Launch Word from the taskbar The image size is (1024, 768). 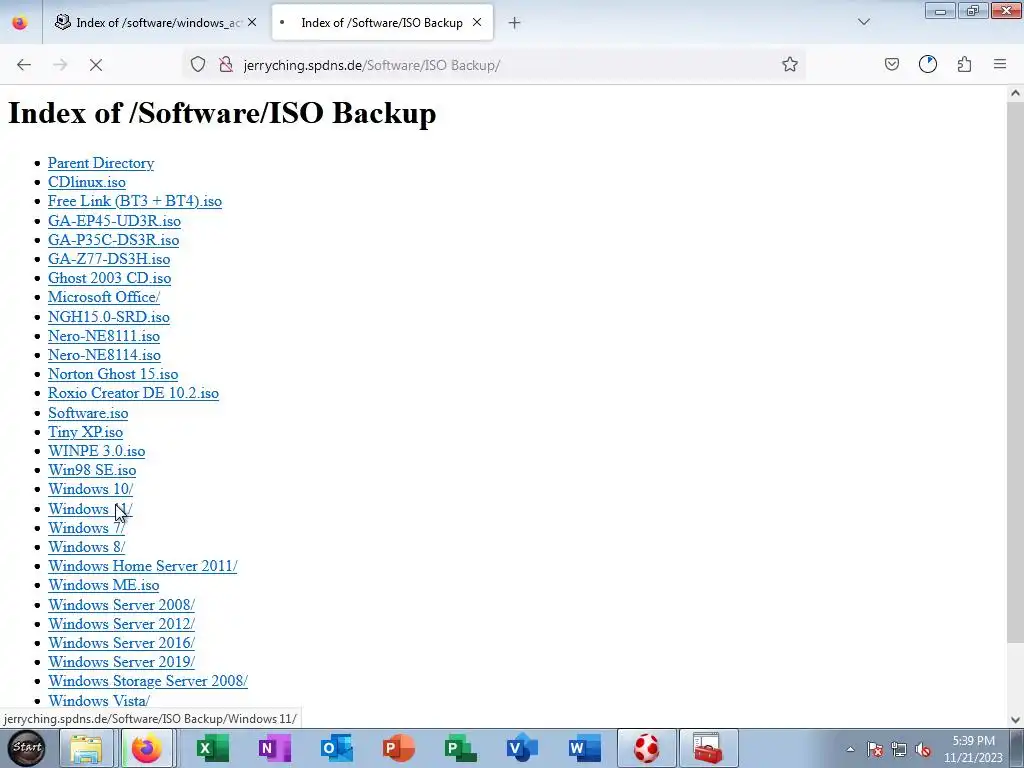pos(584,748)
